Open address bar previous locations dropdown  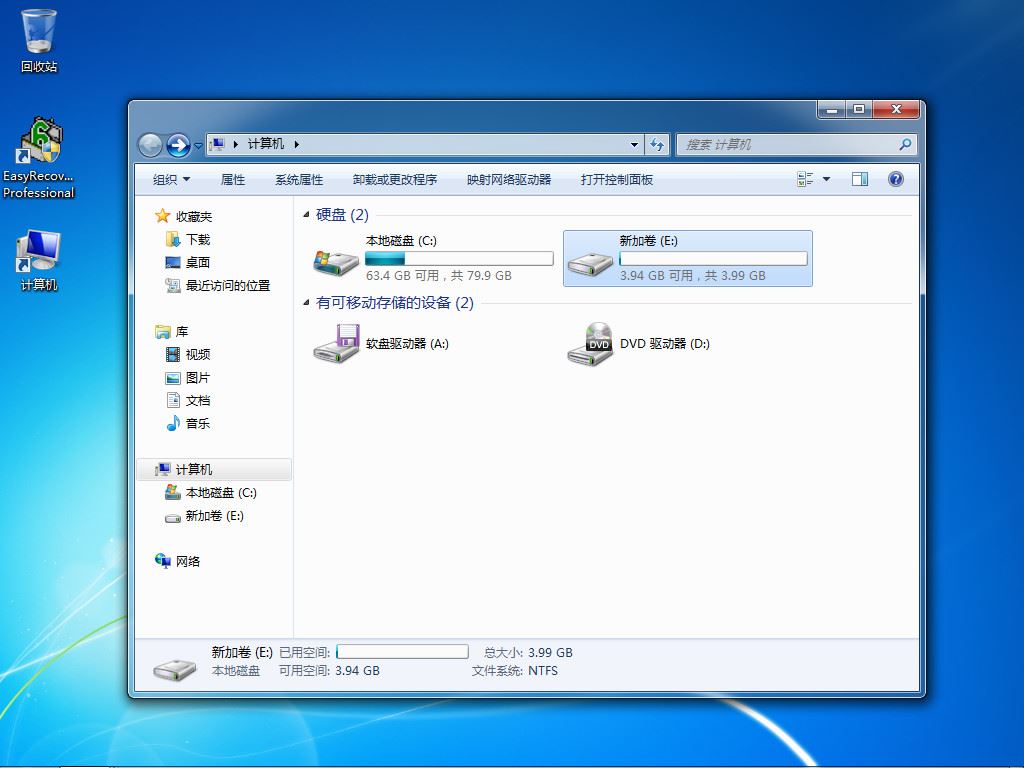633,144
